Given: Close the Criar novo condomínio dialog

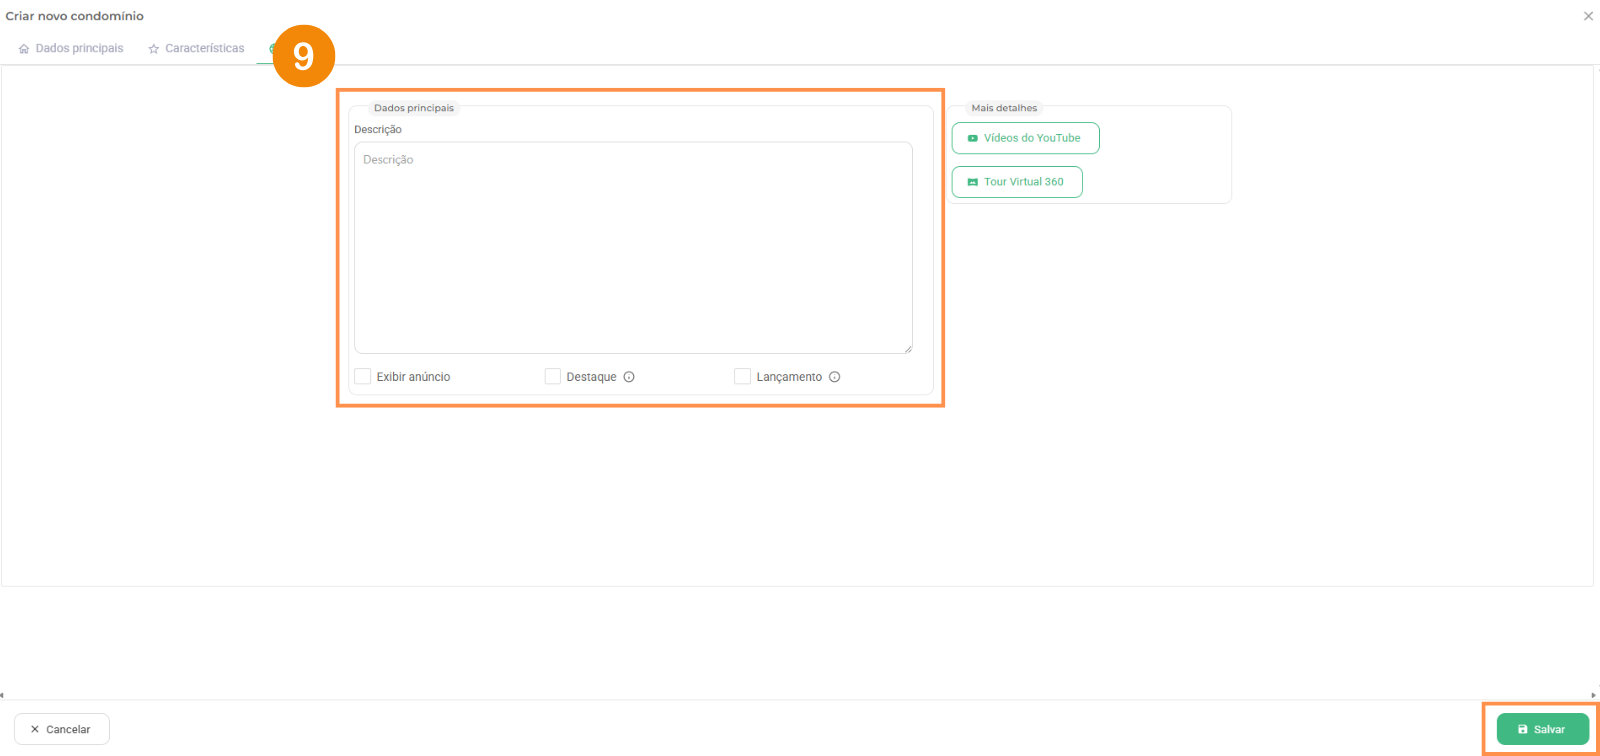Looking at the screenshot, I should pos(1588,16).
